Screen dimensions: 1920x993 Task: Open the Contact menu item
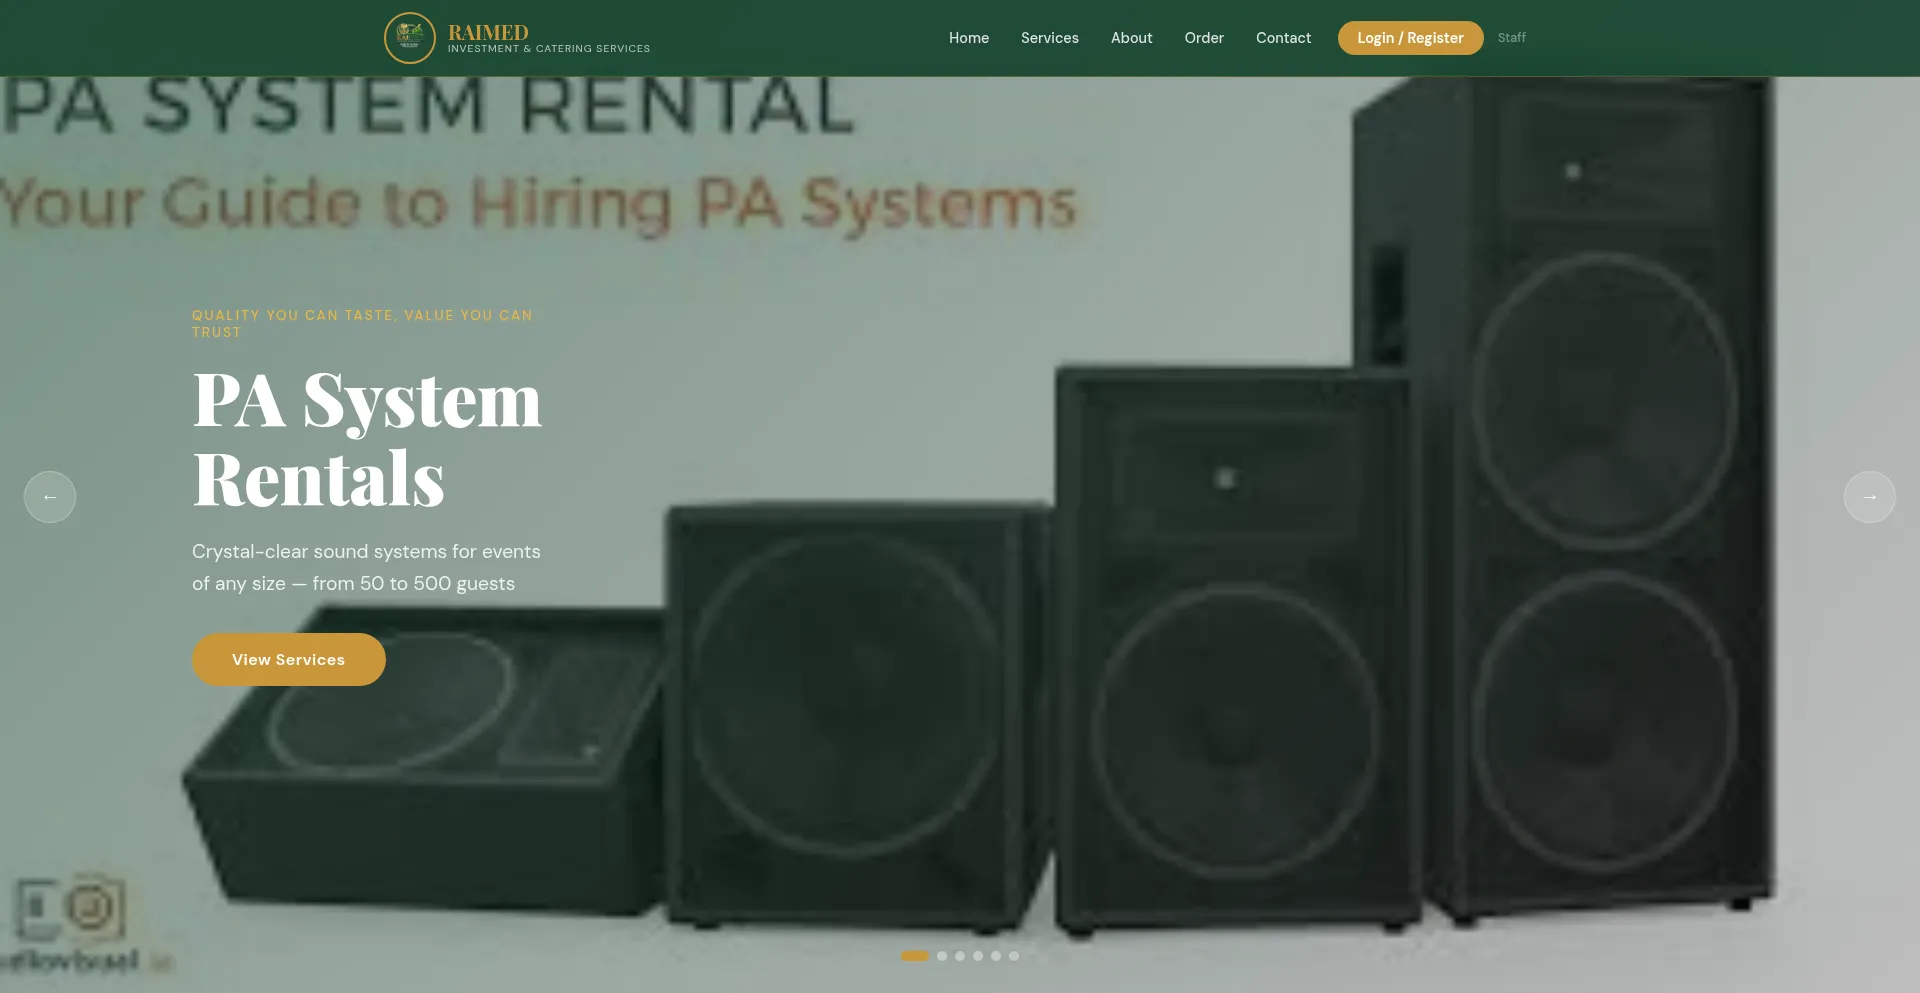tap(1283, 38)
